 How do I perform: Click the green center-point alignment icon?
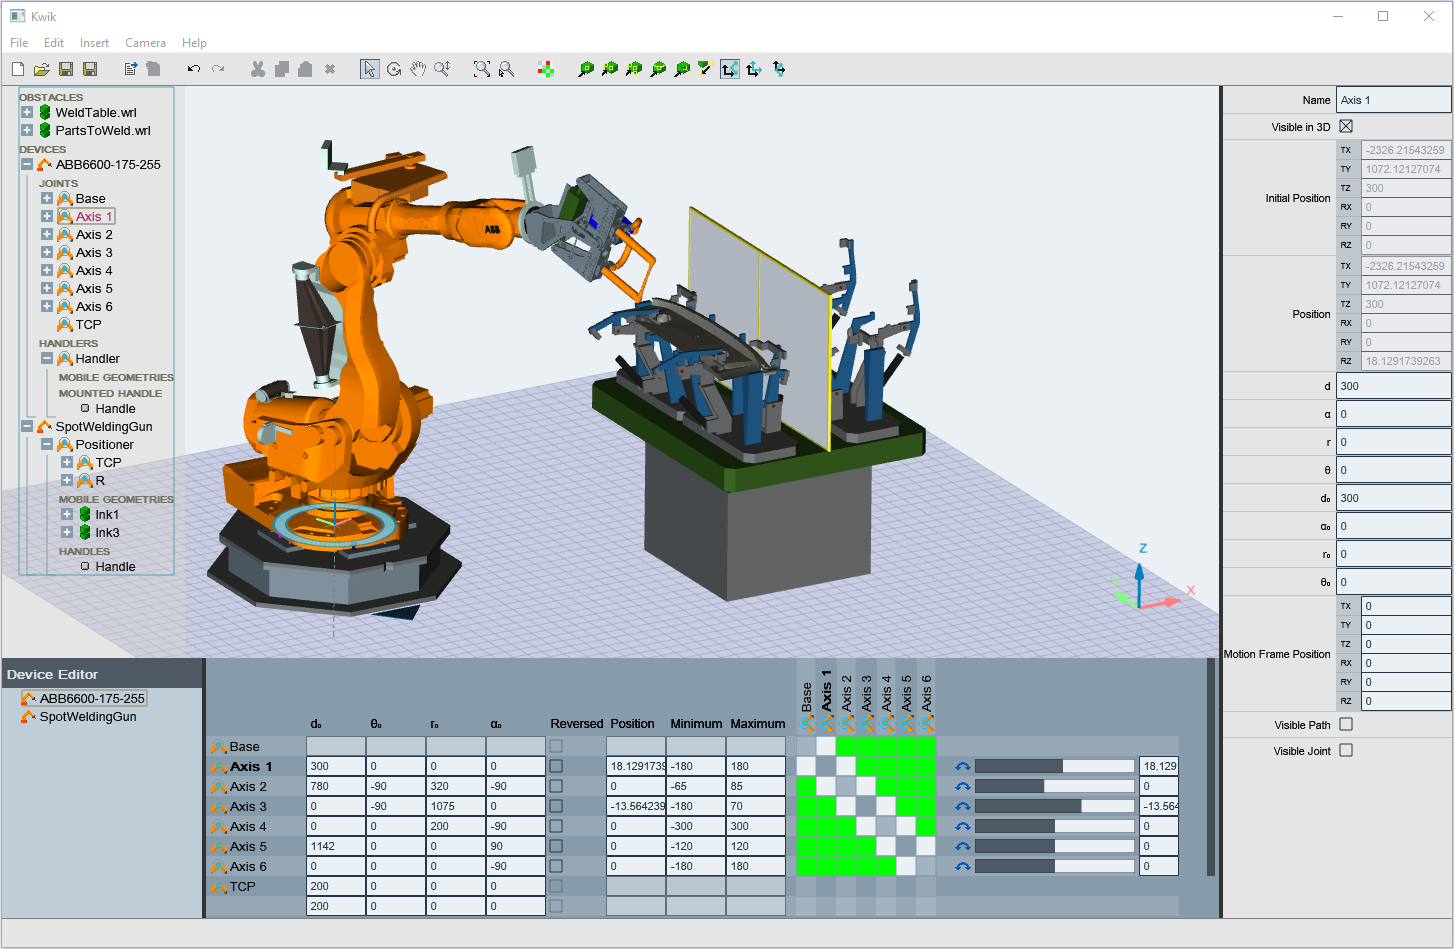545,68
